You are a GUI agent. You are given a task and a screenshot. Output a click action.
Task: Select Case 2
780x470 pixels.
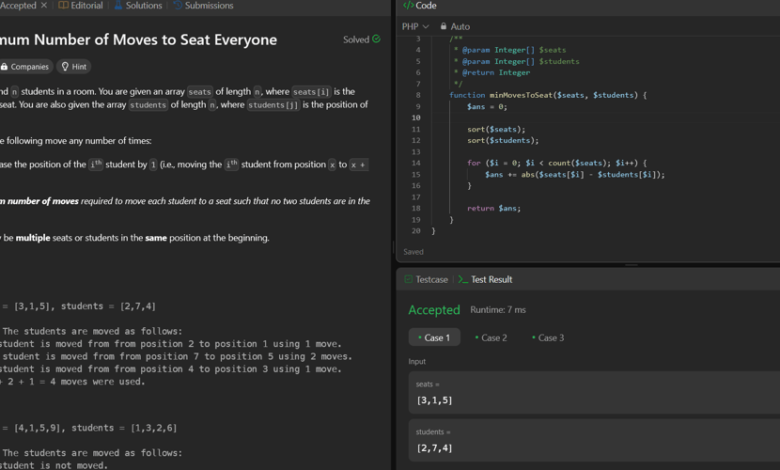coord(491,338)
